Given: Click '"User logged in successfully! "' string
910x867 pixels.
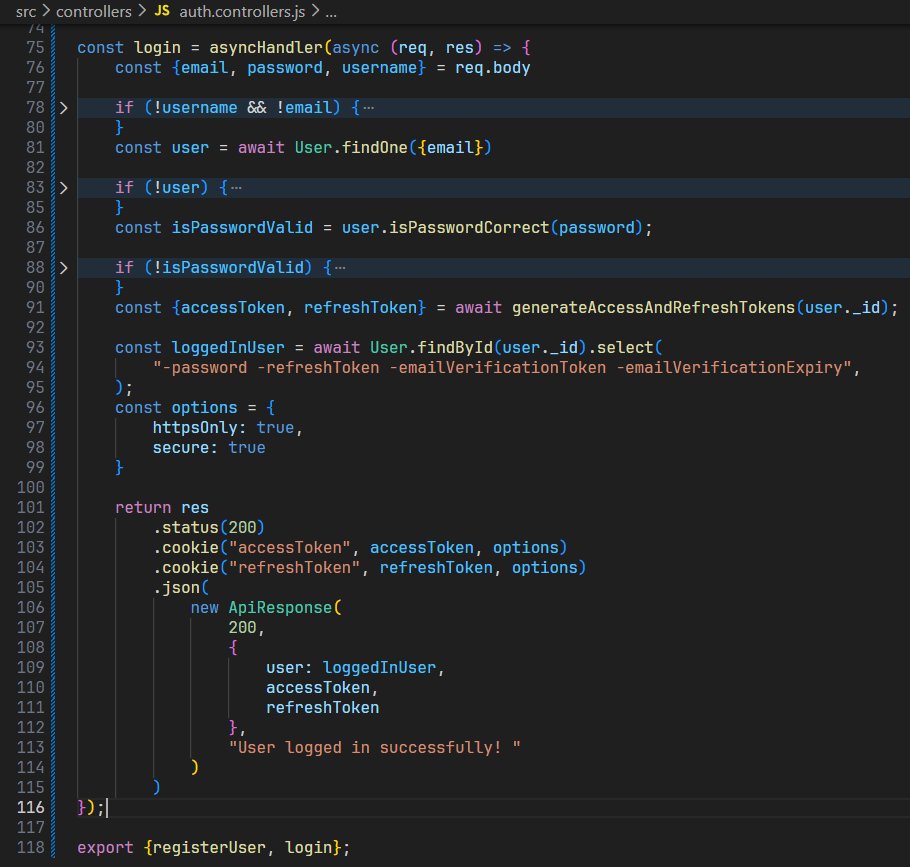Looking at the screenshot, I should [x=375, y=748].
